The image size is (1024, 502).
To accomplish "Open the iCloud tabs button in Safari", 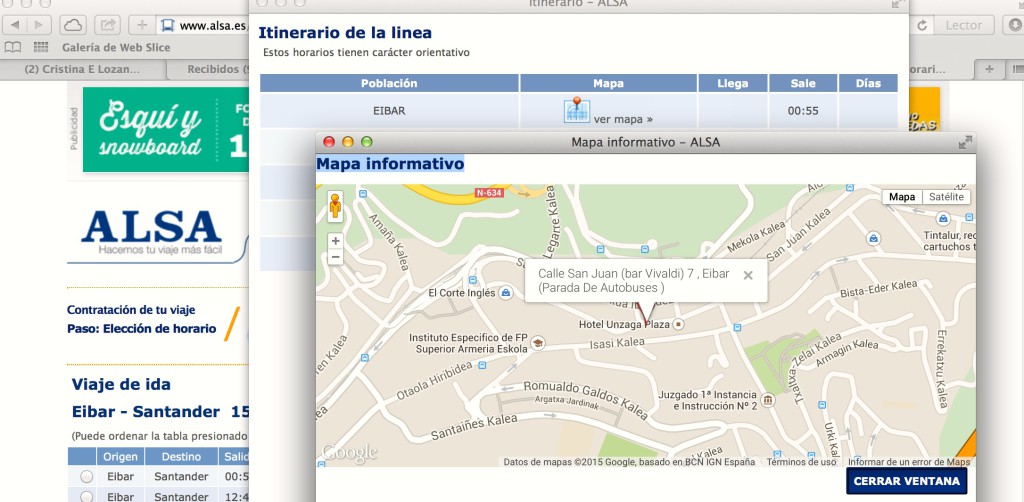I will (73, 25).
